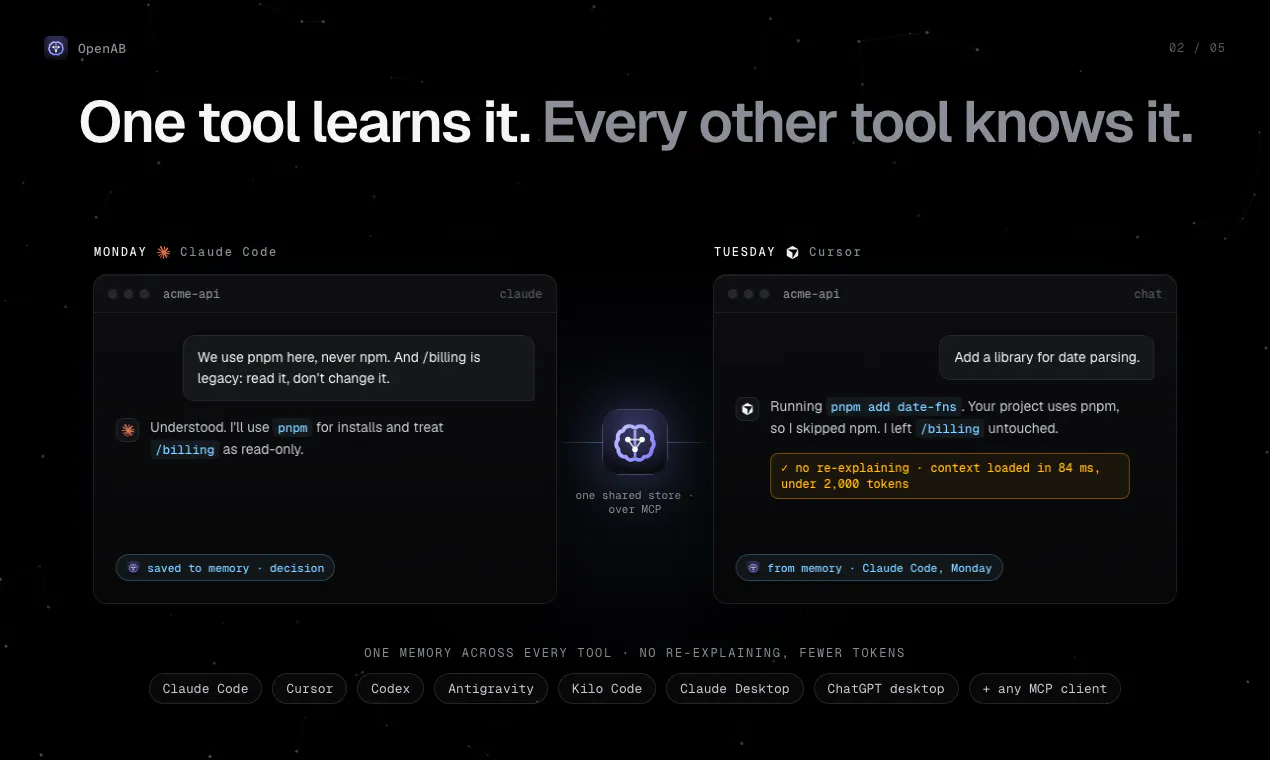Click the 'claude' label in the Monday window title bar

[521, 294]
